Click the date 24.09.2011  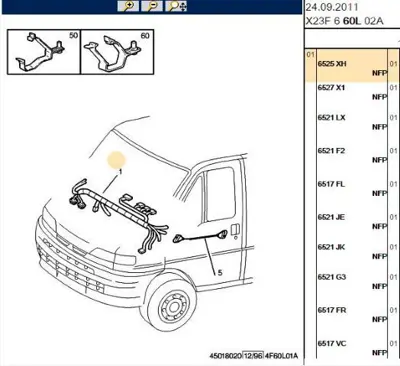pos(332,7)
